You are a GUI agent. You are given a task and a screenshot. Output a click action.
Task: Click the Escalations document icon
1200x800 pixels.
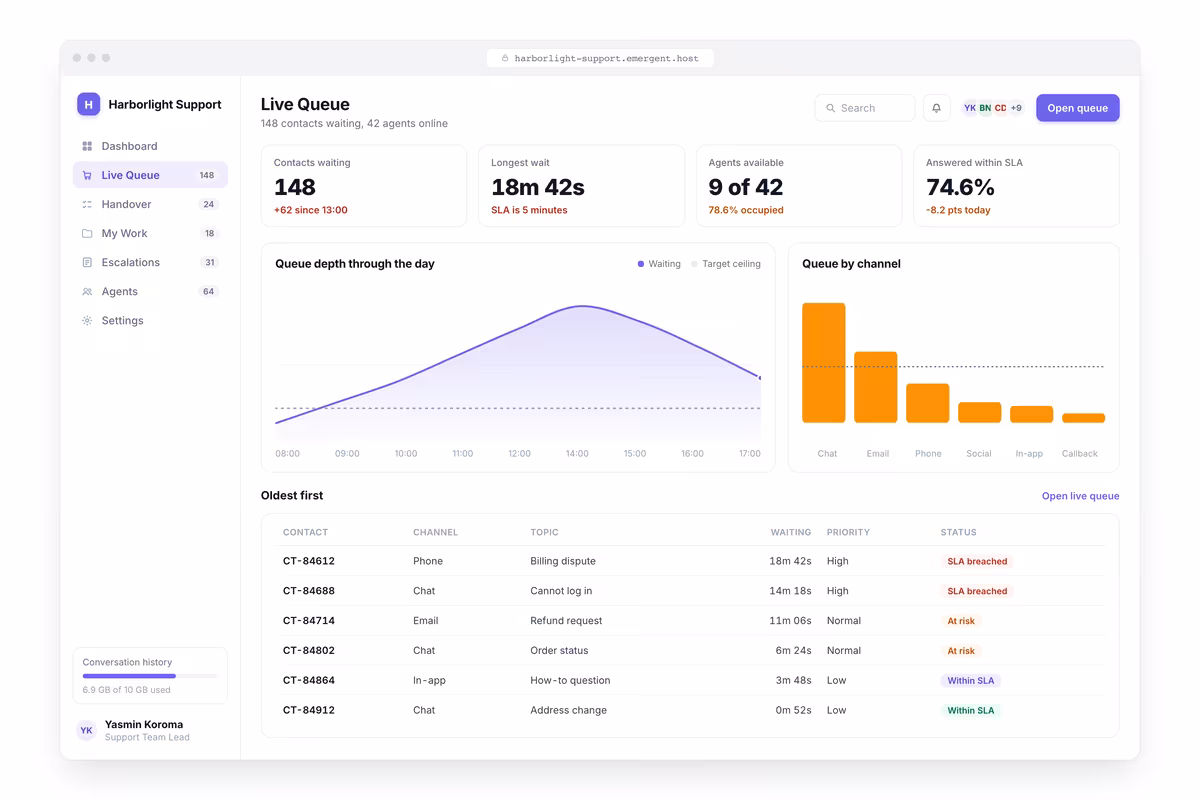point(87,262)
